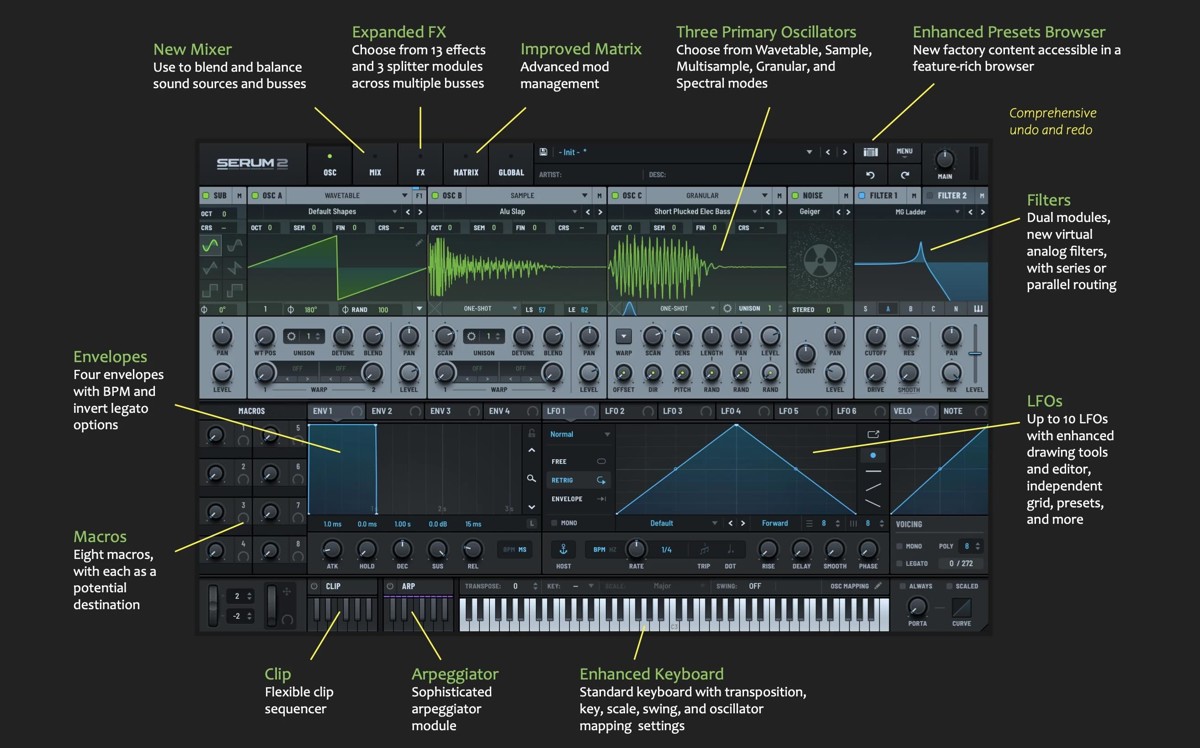The height and width of the screenshot is (748, 1200).
Task: Select the sine wave sub shape
Action: pos(210,245)
